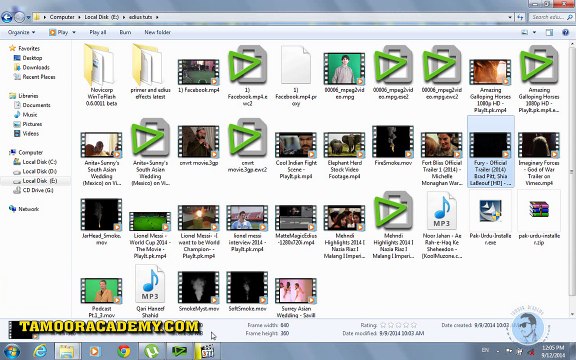
Task: Create a New folder
Action: (157, 32)
